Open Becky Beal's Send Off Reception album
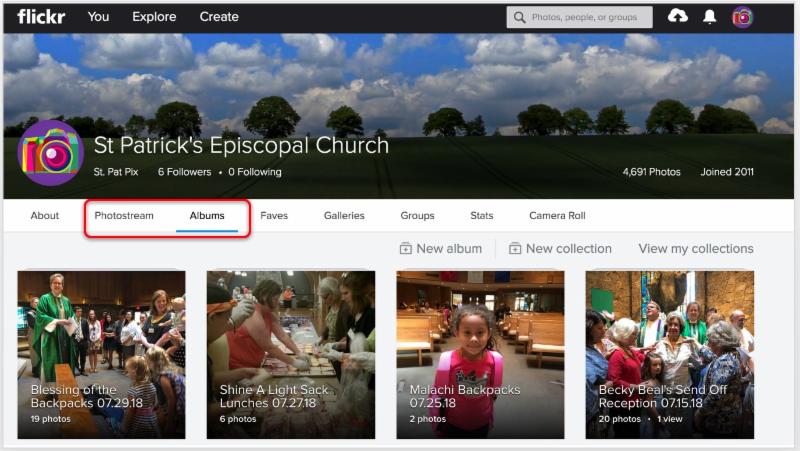The width and height of the screenshot is (800, 451). click(x=669, y=355)
